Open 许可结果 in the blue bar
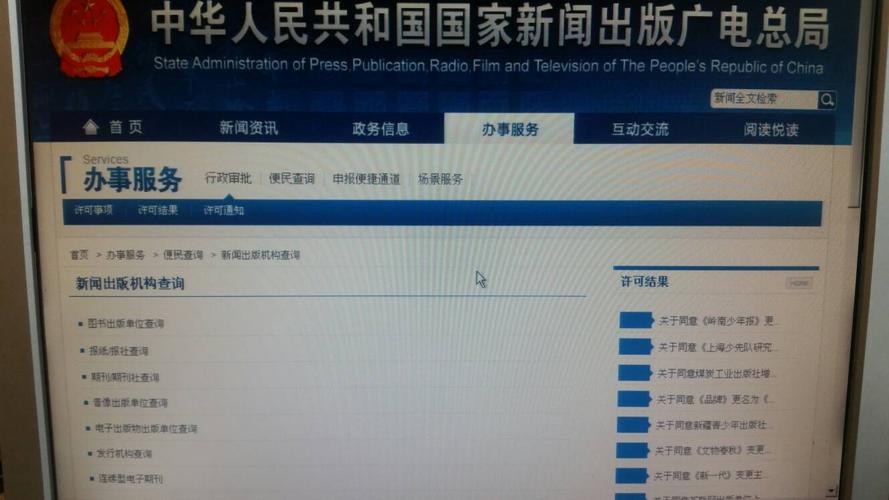The height and width of the screenshot is (500, 889). click(158, 210)
